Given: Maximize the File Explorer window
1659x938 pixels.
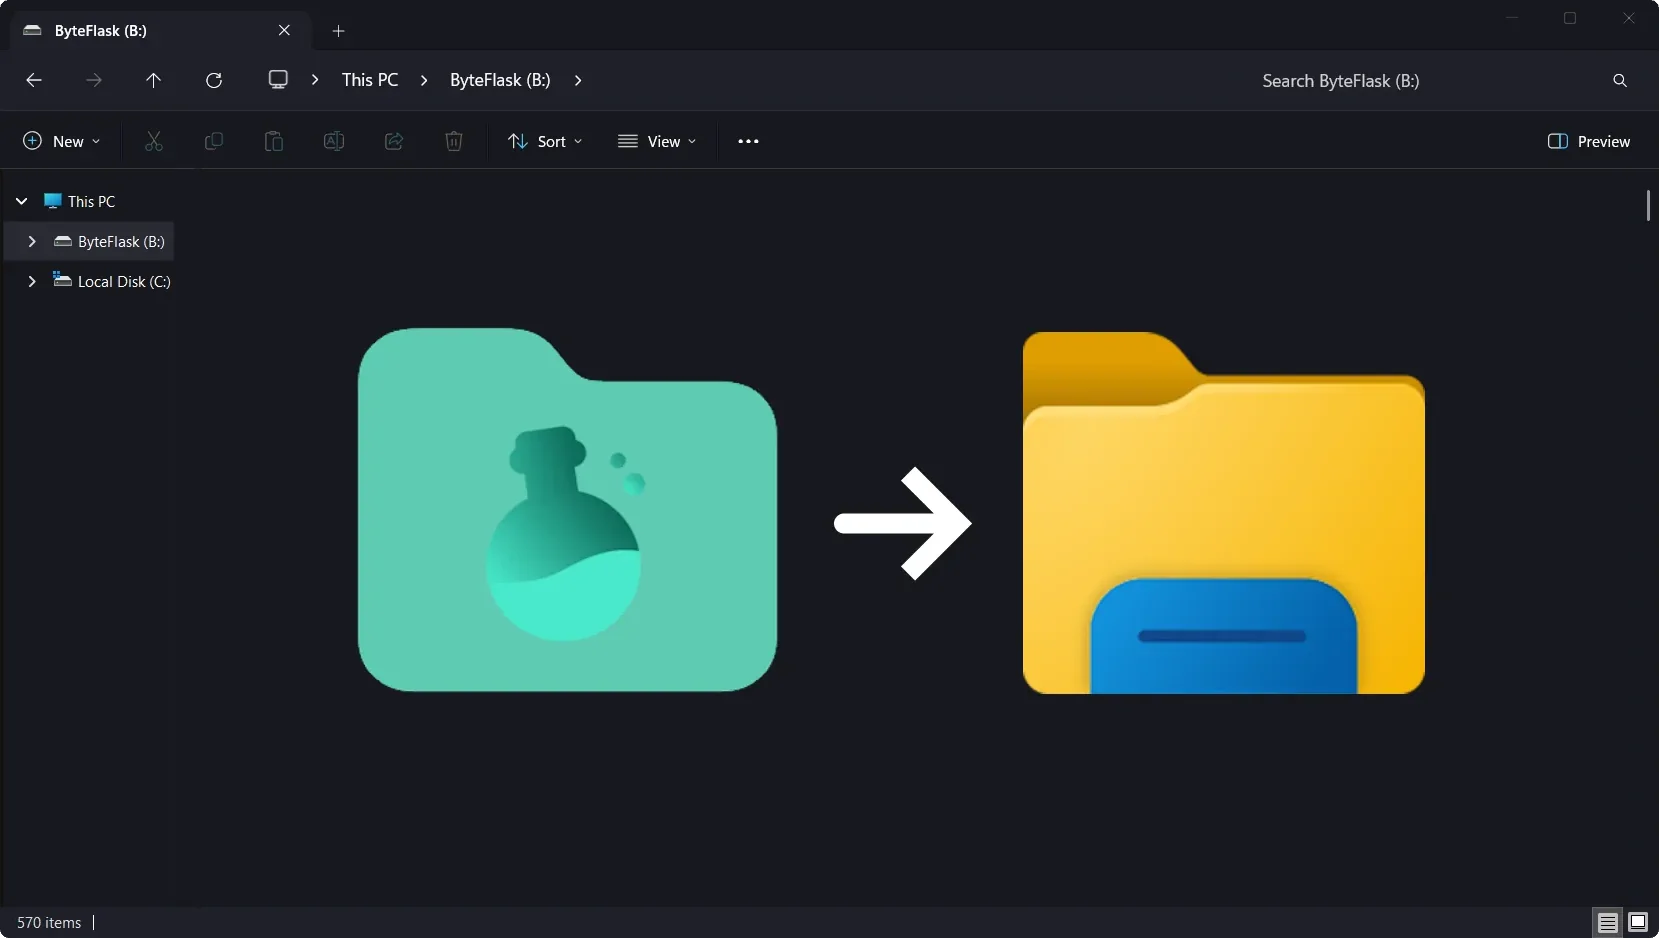Looking at the screenshot, I should 1570,17.
